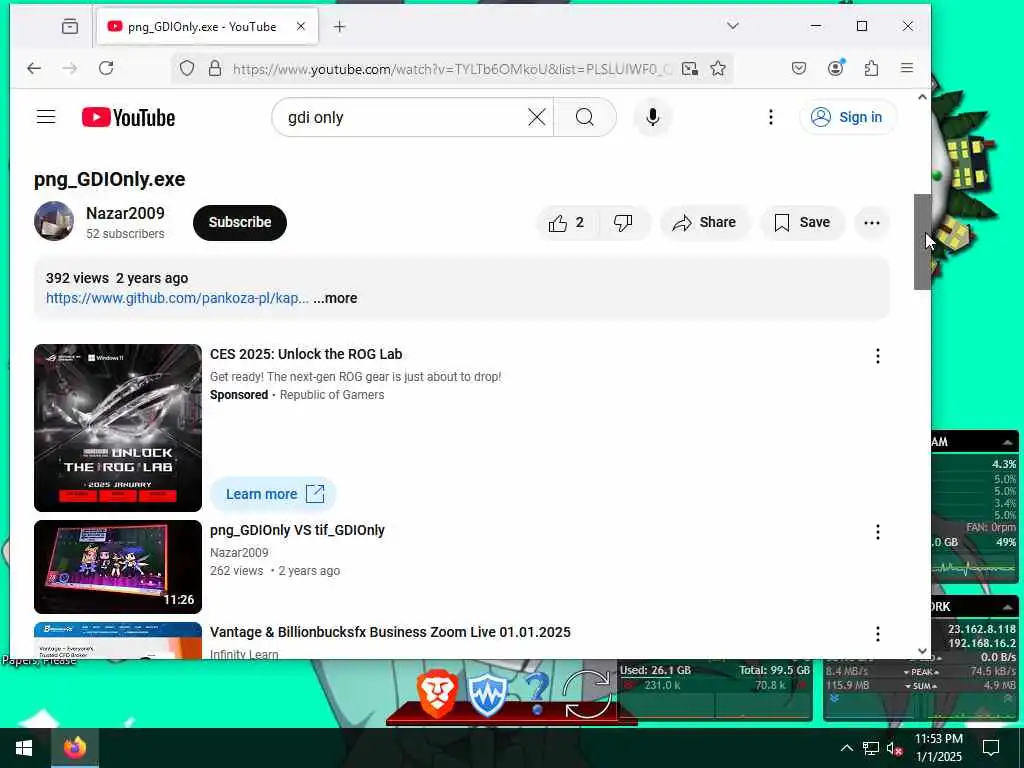The image size is (1024, 768).
Task: Open Vantage & Billionbucksfx Zoom Live title
Action: (390, 632)
